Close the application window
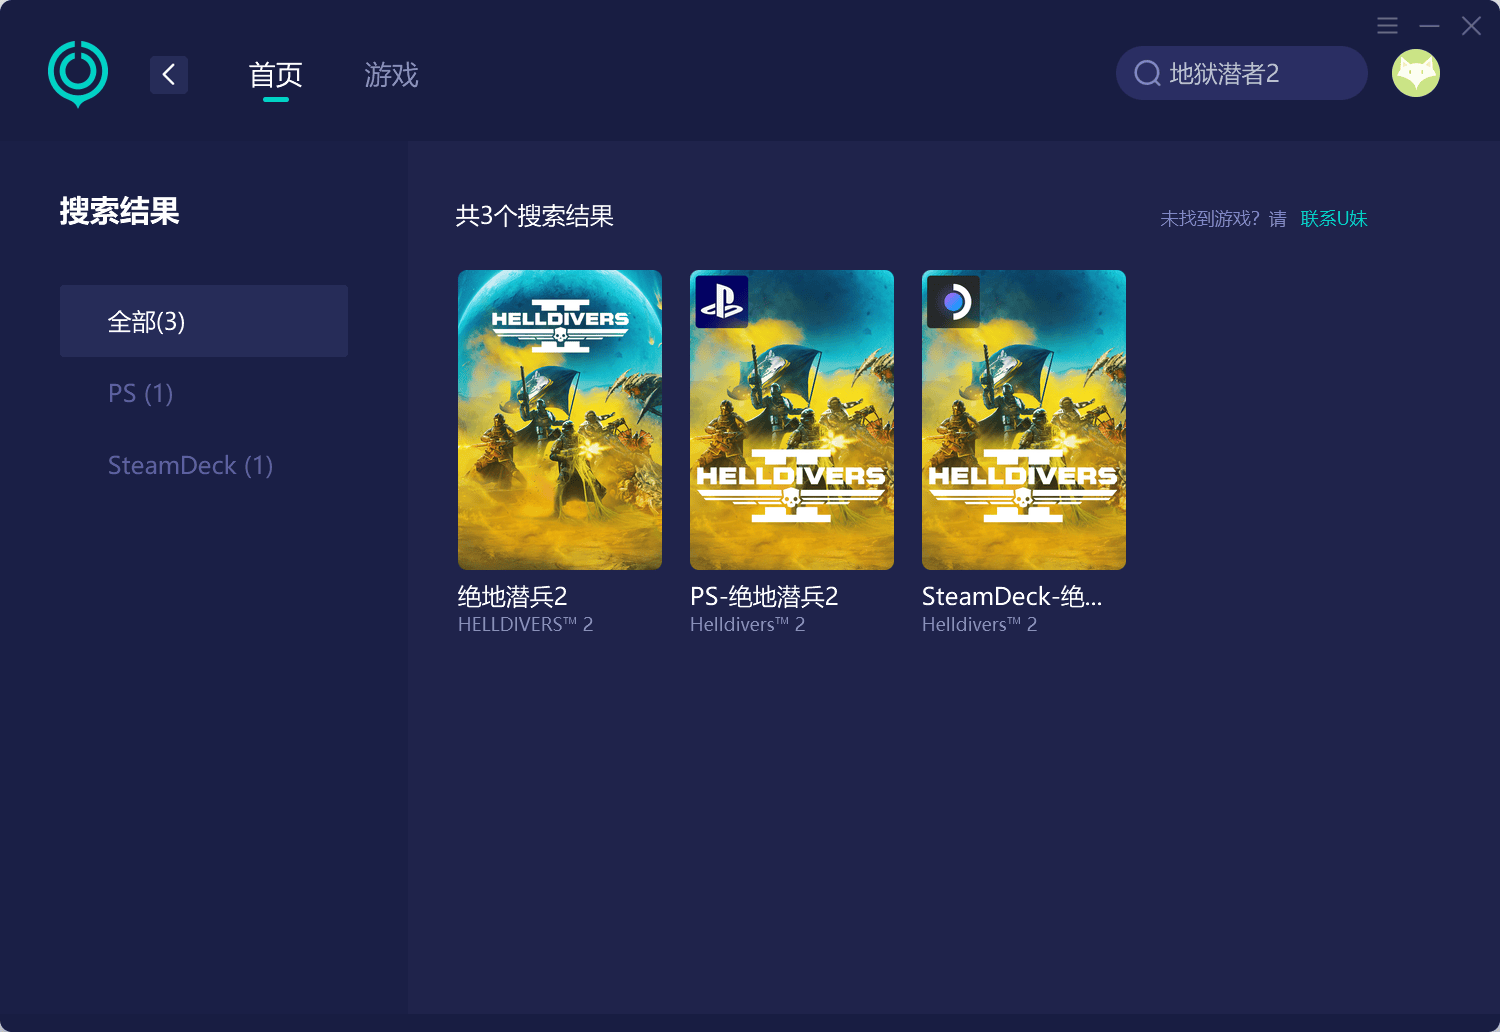Image resolution: width=1500 pixels, height=1032 pixels. [1471, 26]
